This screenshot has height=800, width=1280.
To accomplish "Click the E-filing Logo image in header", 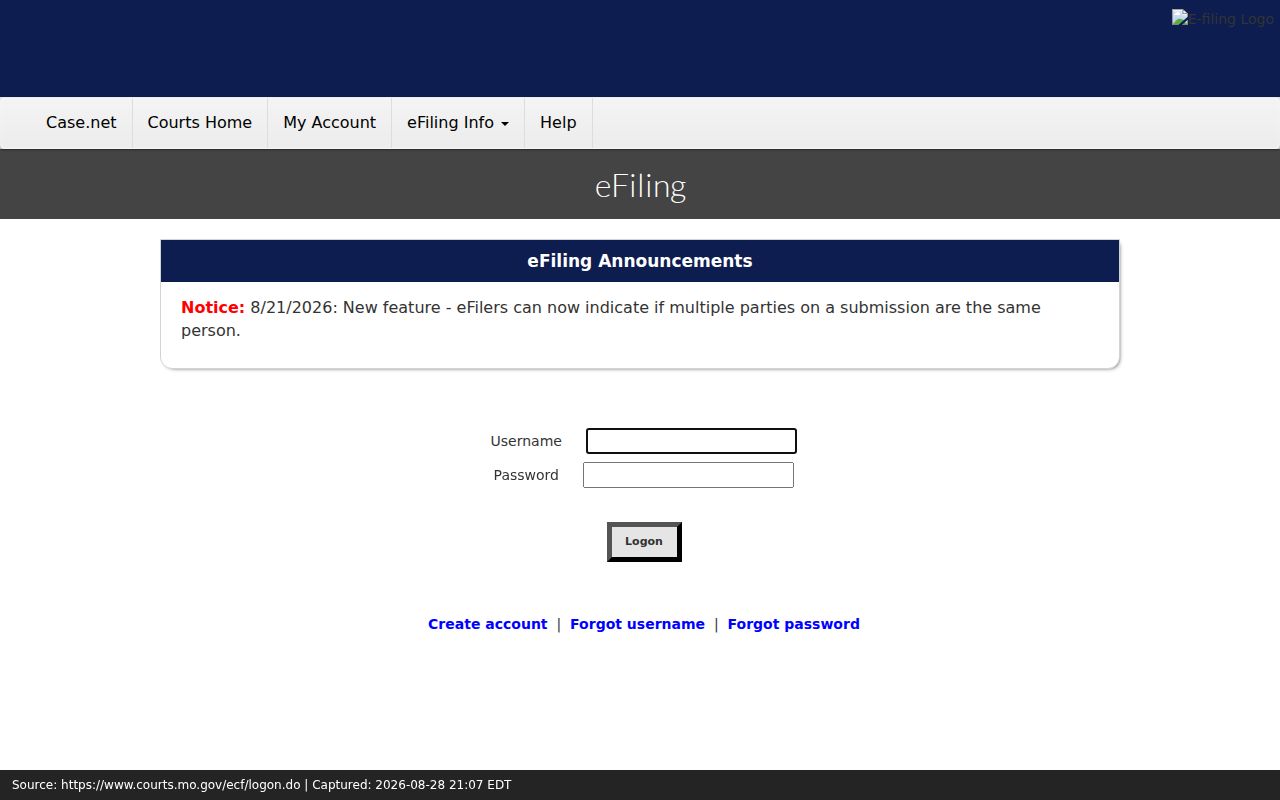I will pyautogui.click(x=1223, y=19).
